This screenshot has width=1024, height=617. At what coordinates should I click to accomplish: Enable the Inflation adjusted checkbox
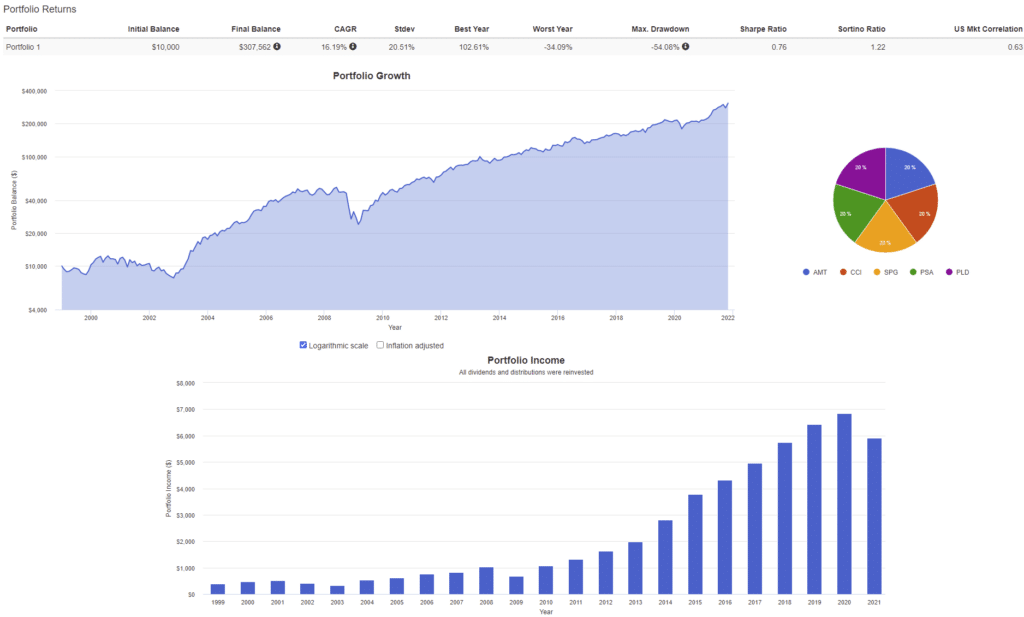380,345
